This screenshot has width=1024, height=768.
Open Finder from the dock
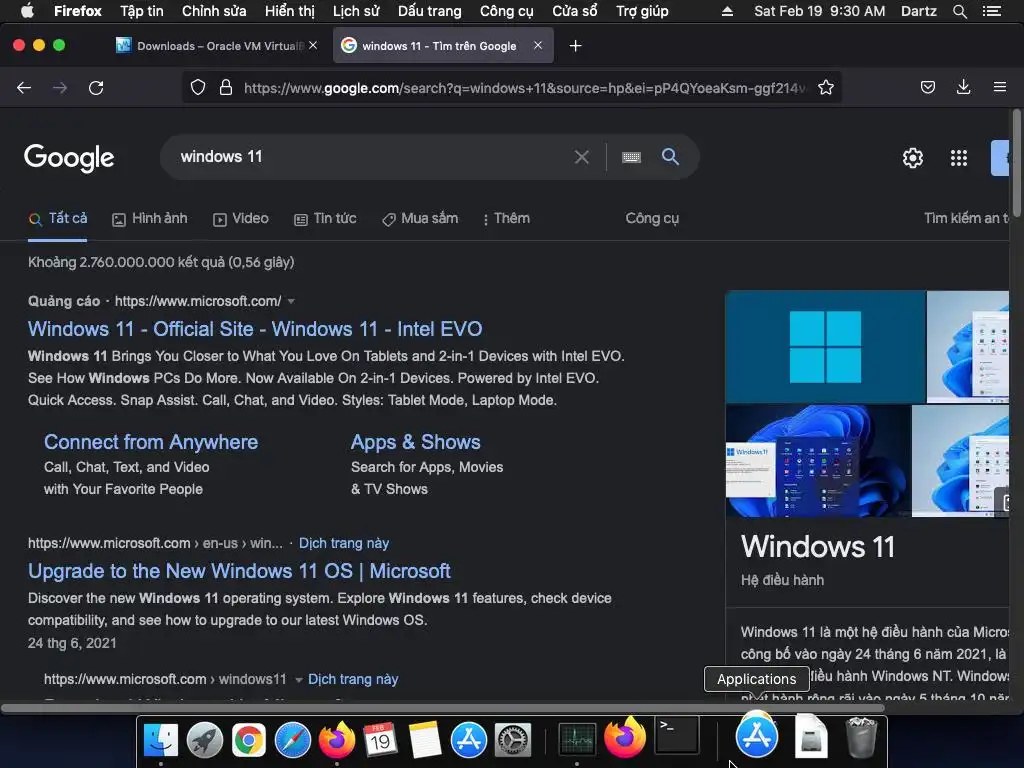(161, 741)
